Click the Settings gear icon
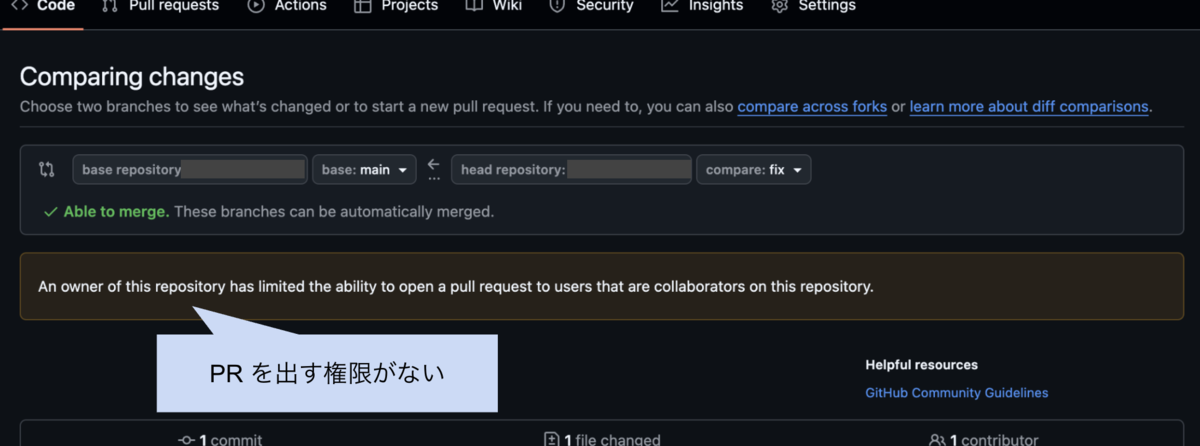 (x=779, y=6)
